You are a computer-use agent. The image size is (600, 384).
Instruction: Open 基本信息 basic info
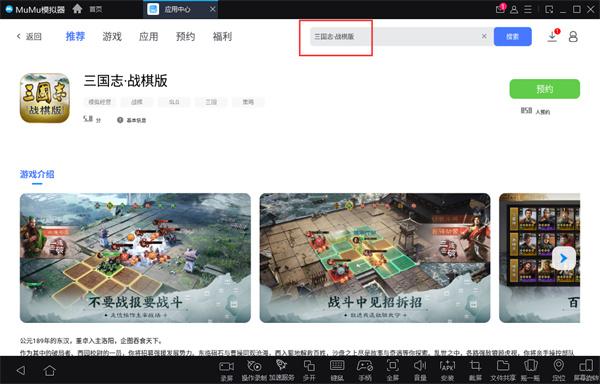point(132,120)
